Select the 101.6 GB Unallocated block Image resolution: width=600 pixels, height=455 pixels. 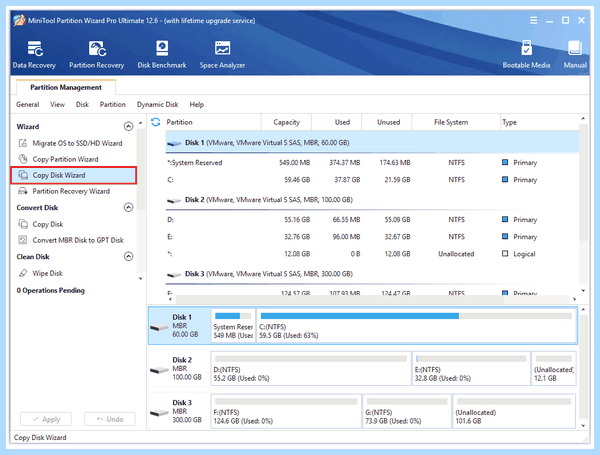click(514, 411)
